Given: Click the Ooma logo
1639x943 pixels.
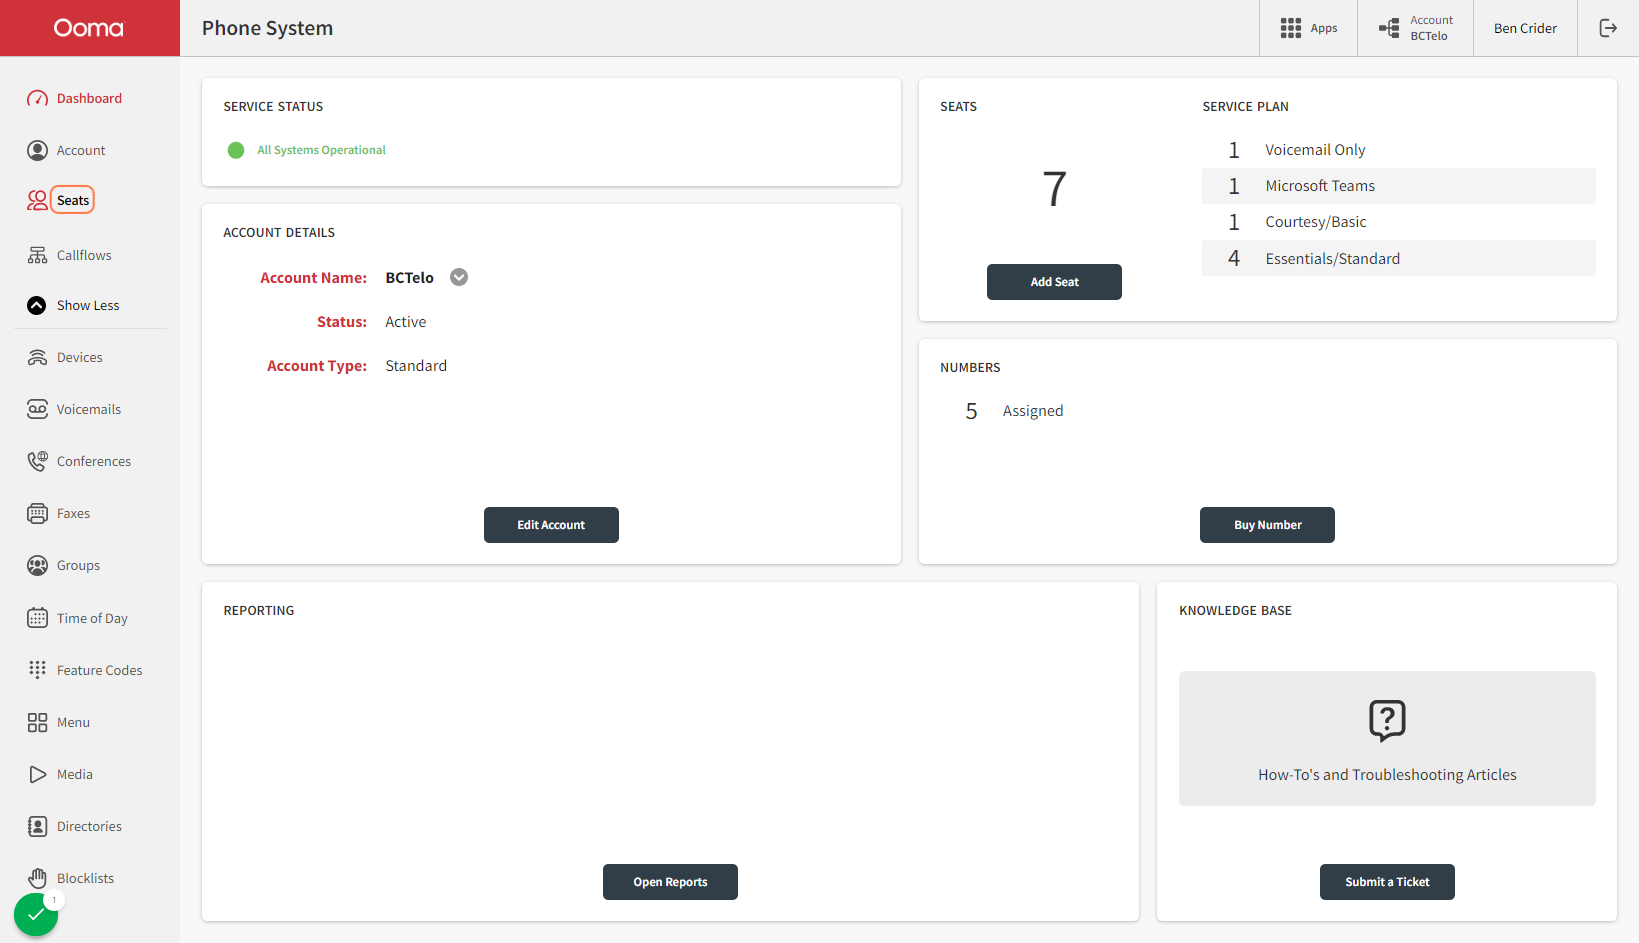Looking at the screenshot, I should pyautogui.click(x=89, y=28).
